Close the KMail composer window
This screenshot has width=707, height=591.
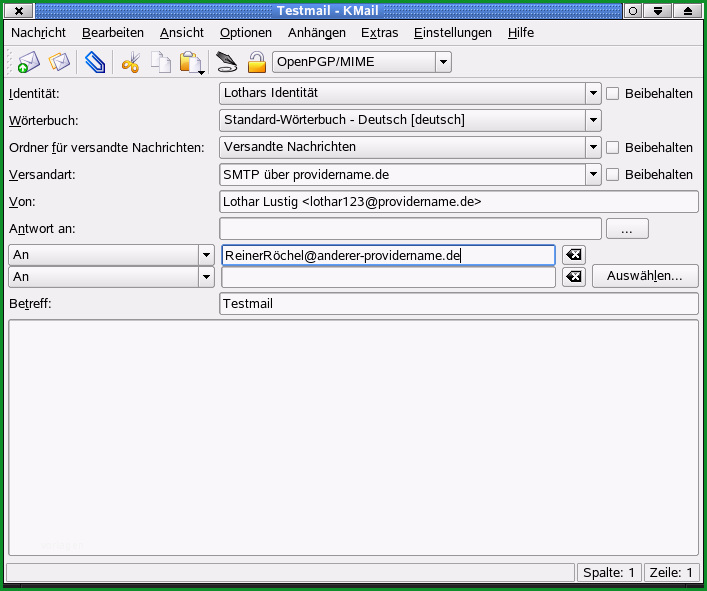[18, 10]
